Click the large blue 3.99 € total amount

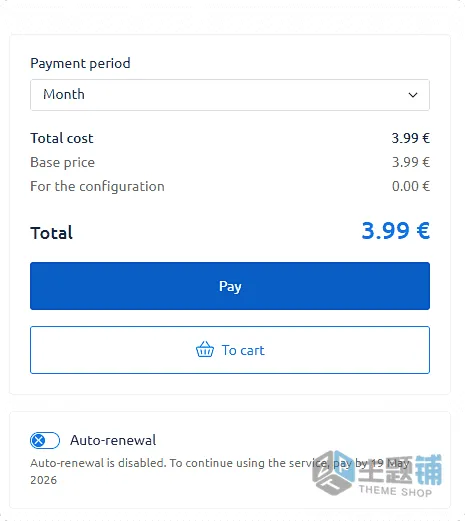point(396,231)
